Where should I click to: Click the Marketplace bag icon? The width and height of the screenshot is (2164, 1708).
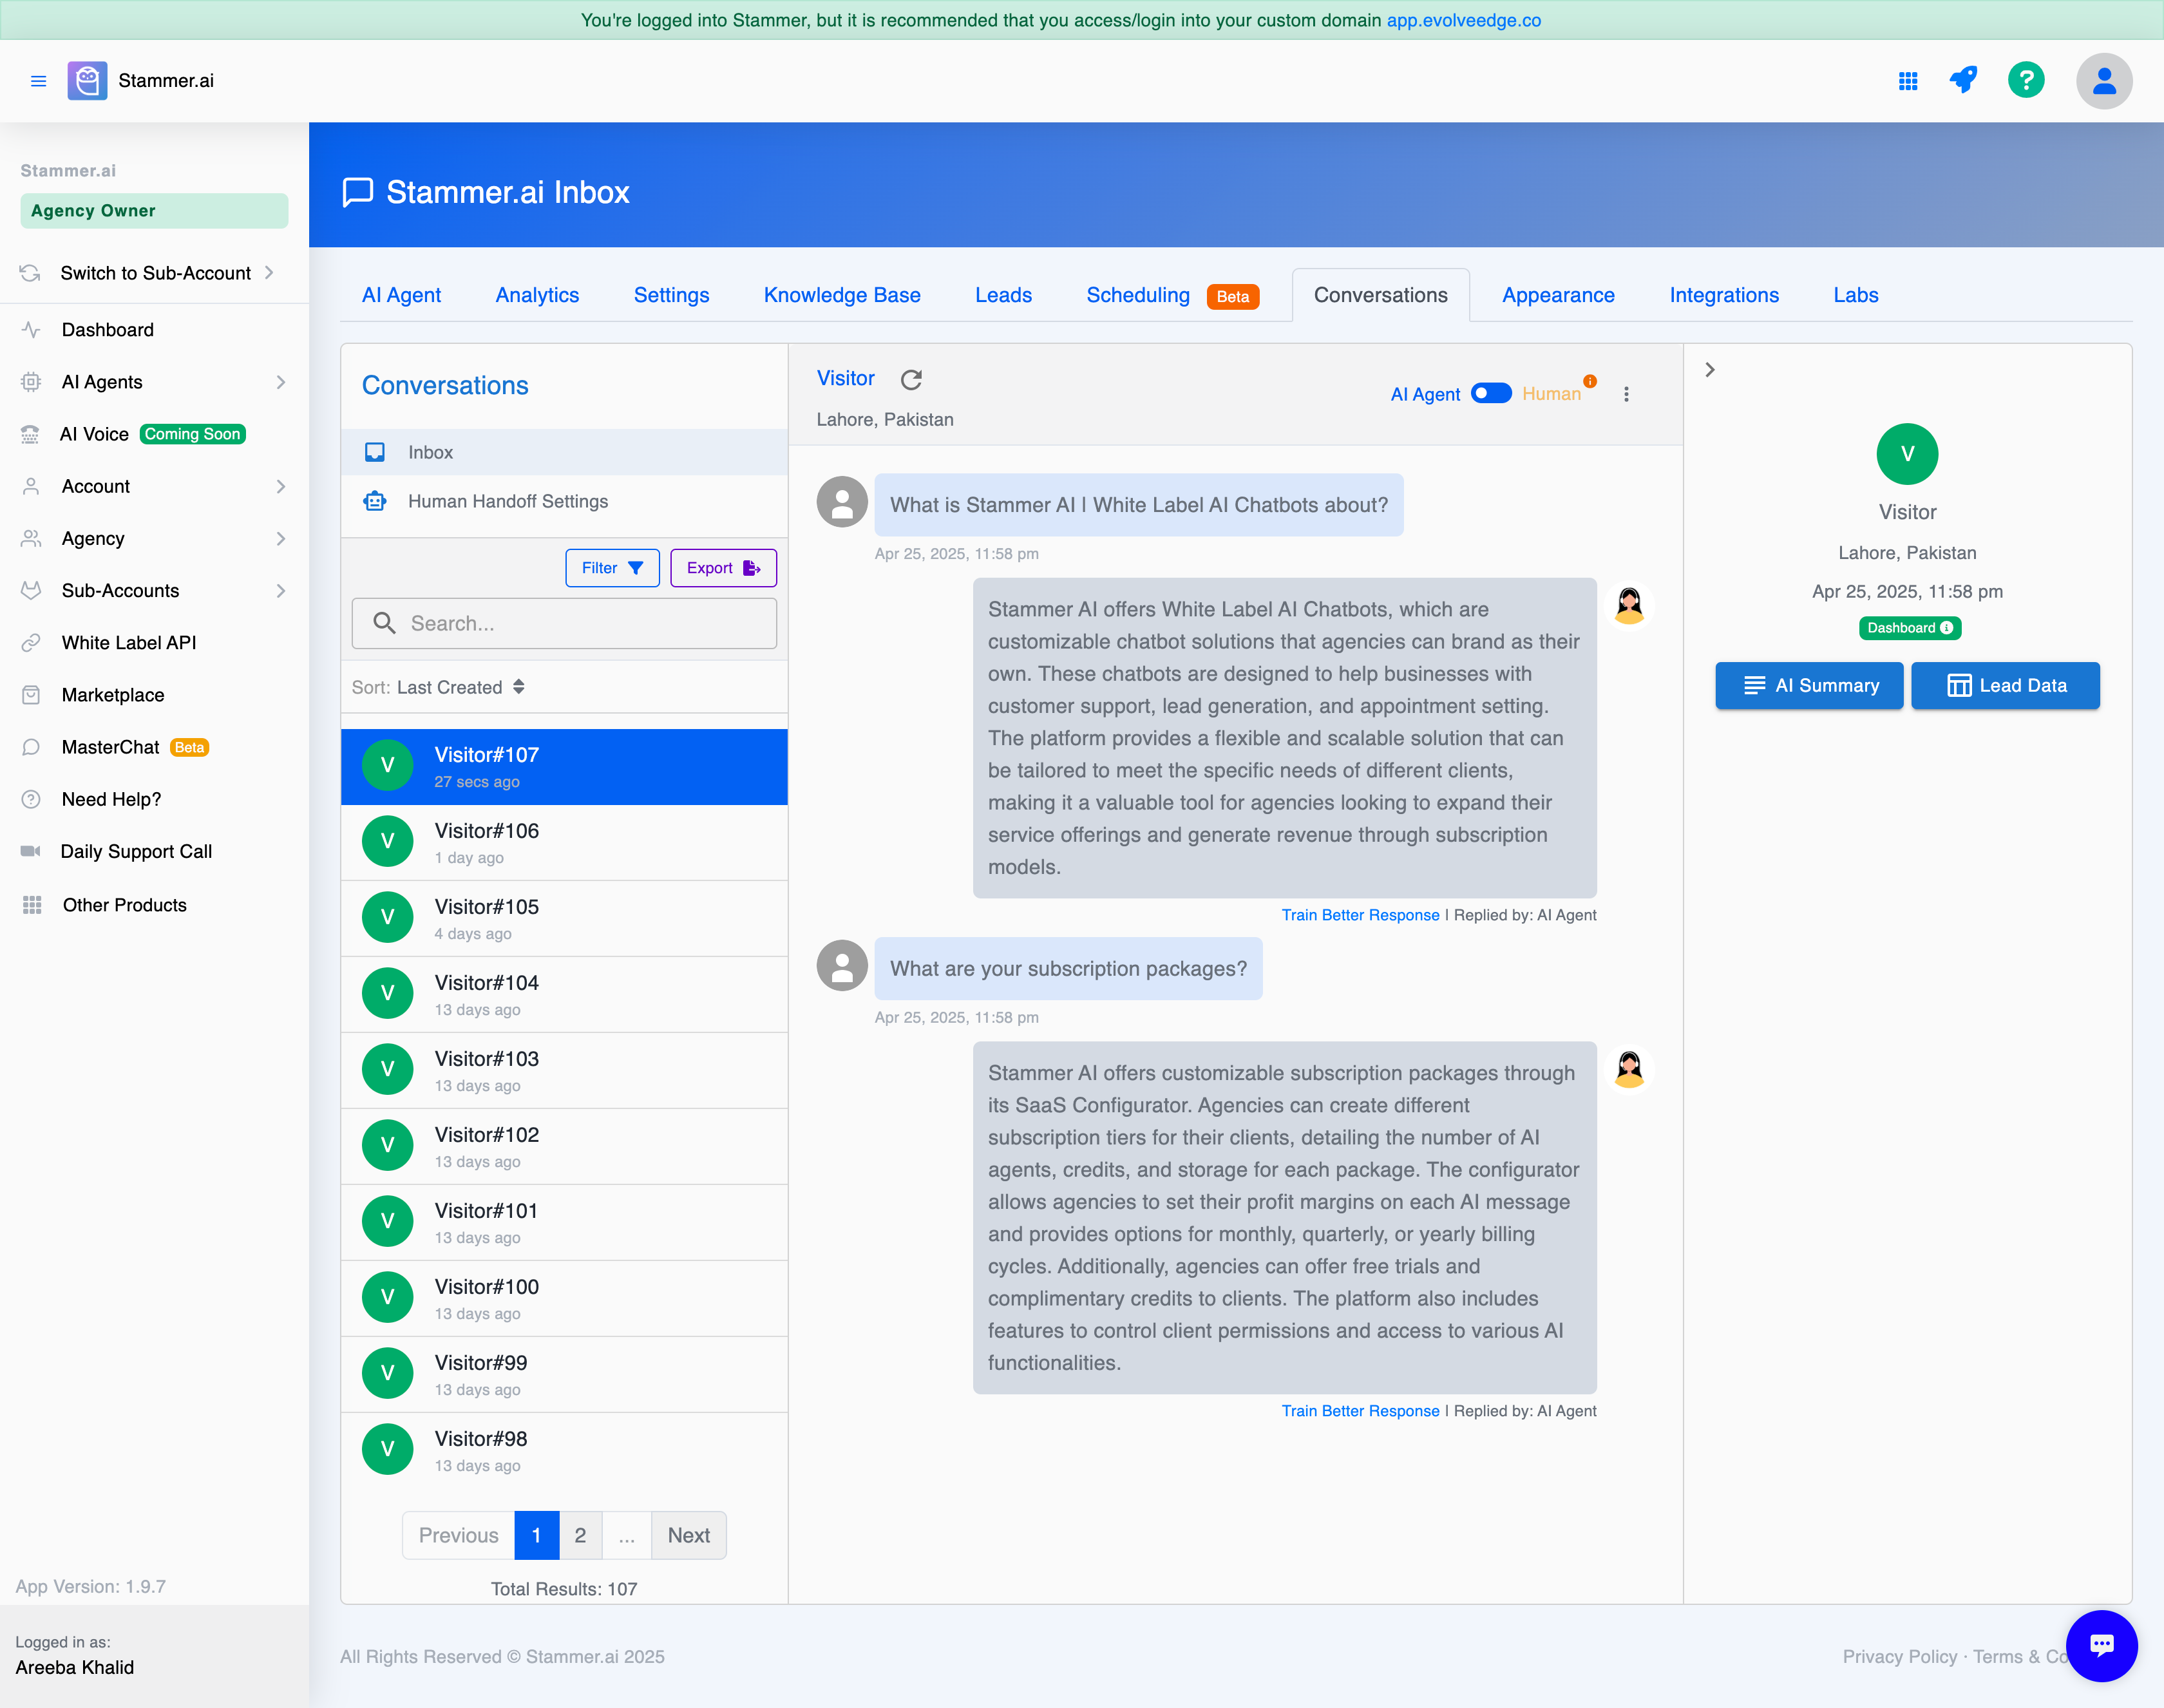31,695
